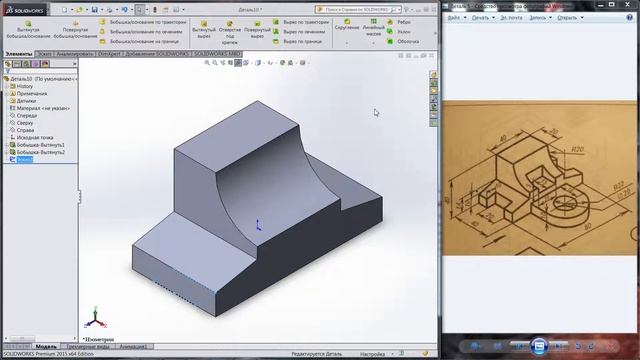
Task: Select Материал <не указан> in tree
Action: point(39,108)
